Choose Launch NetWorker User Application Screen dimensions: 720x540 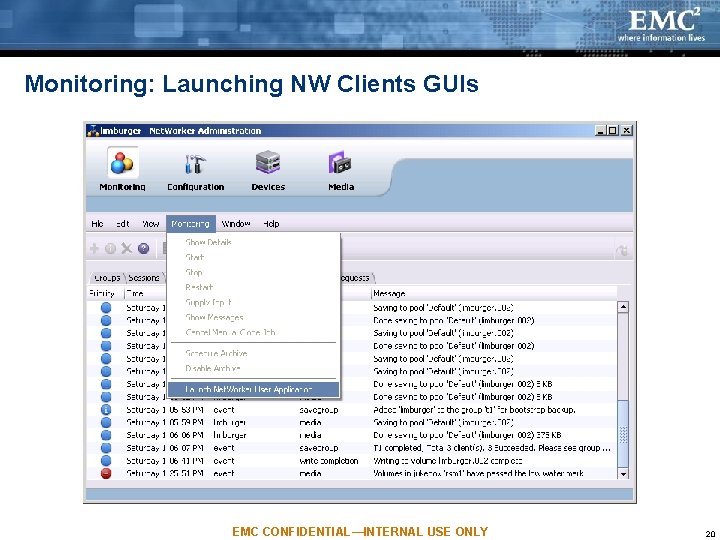(253, 389)
